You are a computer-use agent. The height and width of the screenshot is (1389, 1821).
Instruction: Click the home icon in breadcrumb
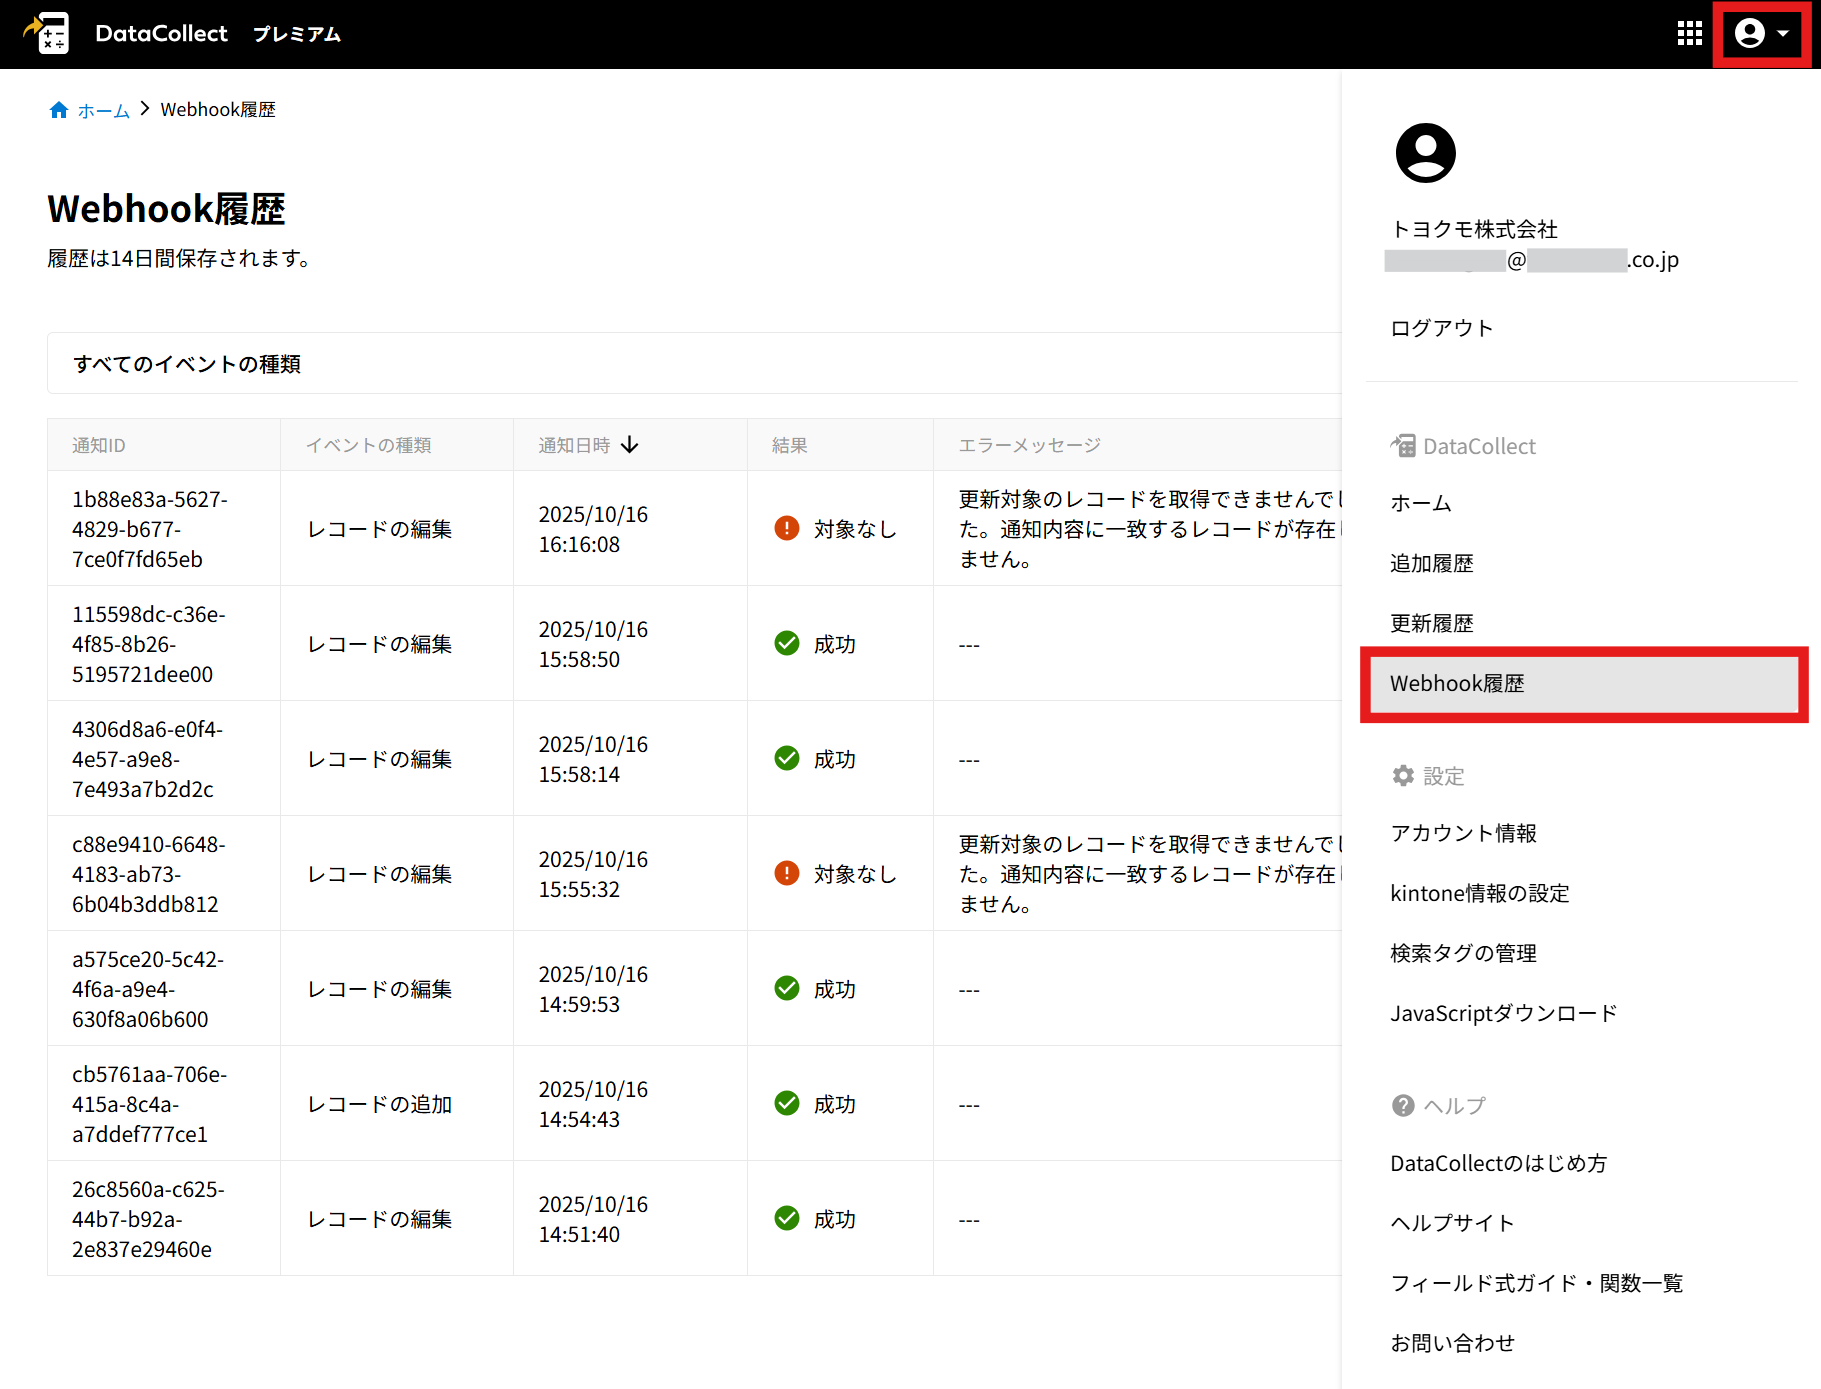point(59,110)
